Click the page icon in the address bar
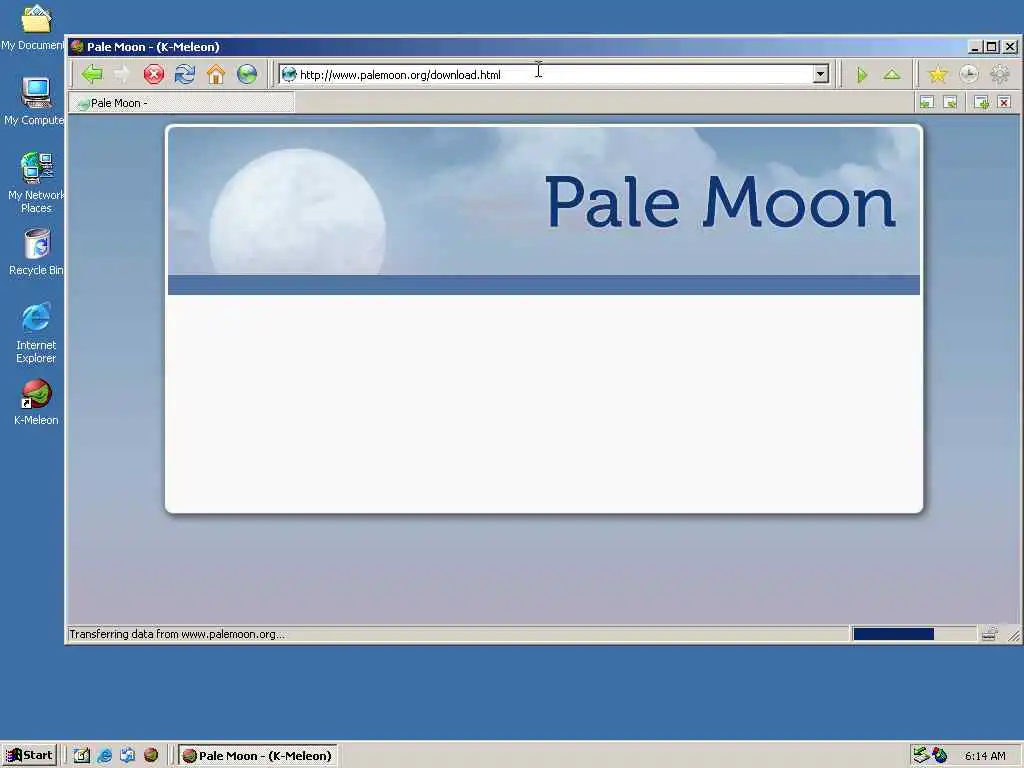The width and height of the screenshot is (1024, 768). click(289, 74)
